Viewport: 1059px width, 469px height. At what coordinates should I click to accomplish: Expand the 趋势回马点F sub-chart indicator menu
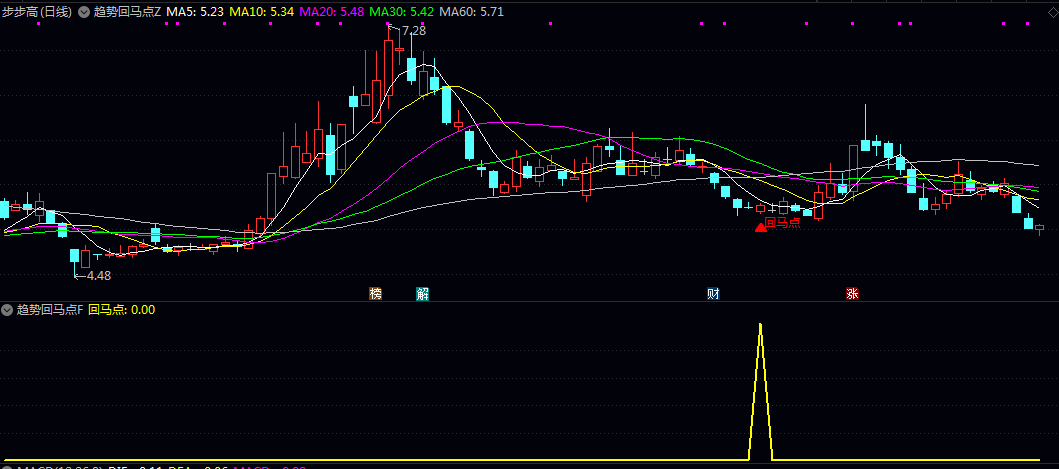[x=8, y=310]
